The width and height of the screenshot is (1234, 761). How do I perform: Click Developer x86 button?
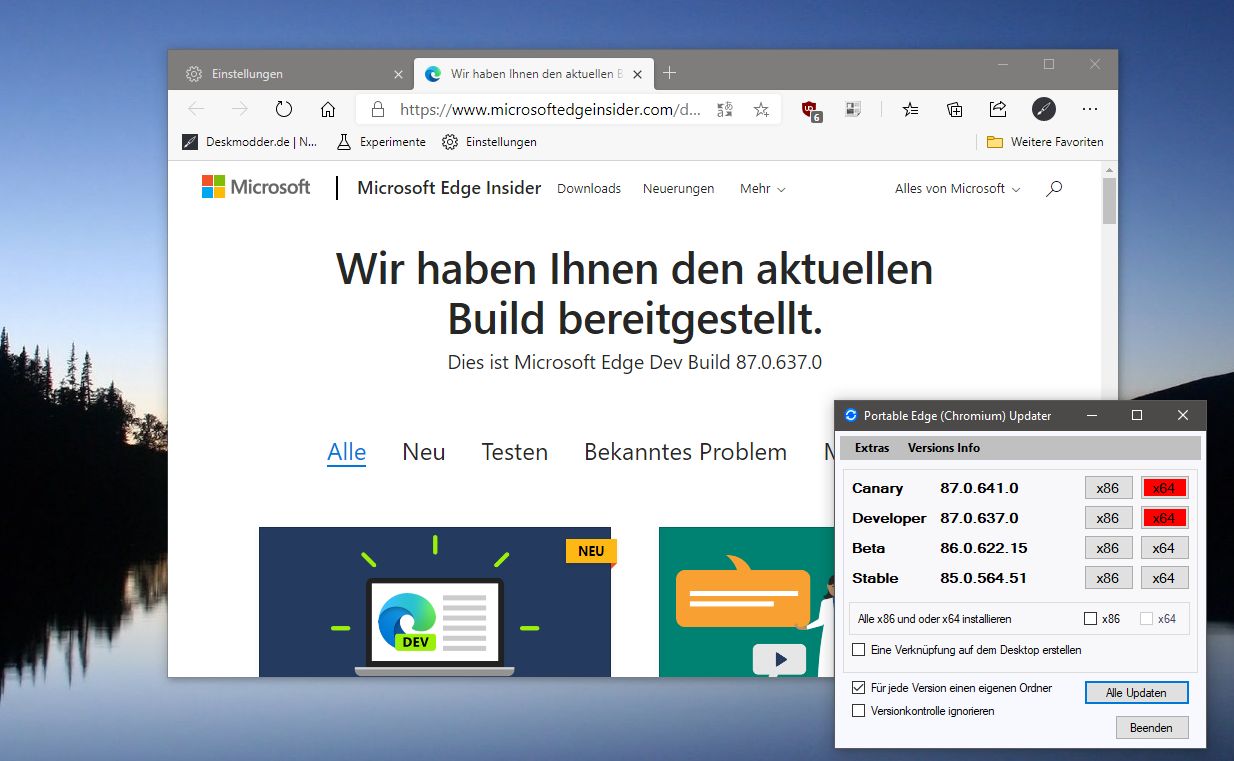1108,518
